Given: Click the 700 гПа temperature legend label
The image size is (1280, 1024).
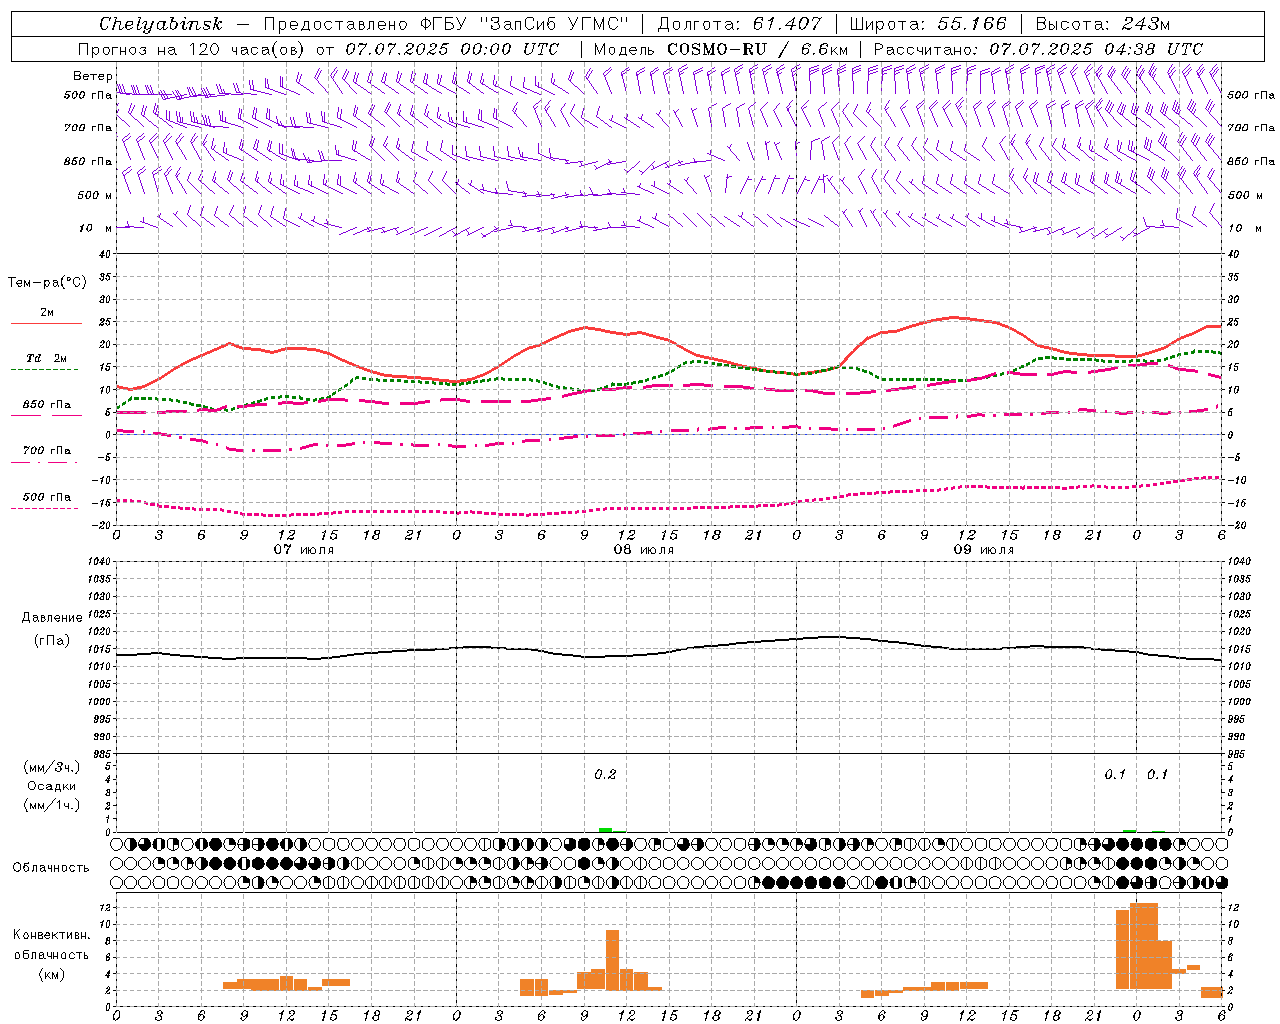Looking at the screenshot, I should 47,450.
